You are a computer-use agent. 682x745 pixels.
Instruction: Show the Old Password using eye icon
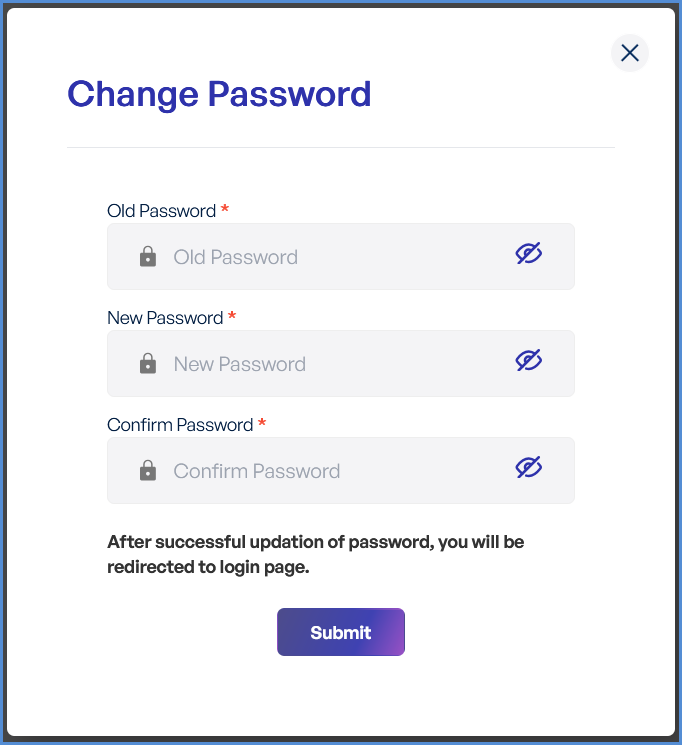click(x=528, y=254)
